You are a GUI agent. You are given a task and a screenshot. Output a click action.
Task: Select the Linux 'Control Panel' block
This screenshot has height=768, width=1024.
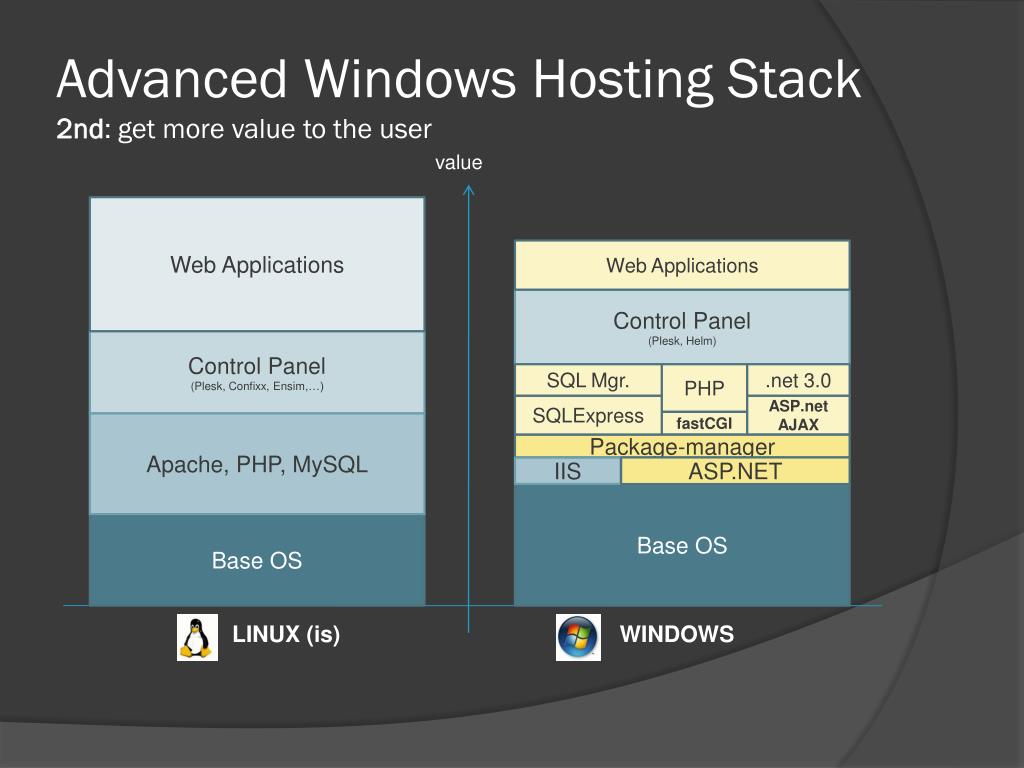coord(257,373)
